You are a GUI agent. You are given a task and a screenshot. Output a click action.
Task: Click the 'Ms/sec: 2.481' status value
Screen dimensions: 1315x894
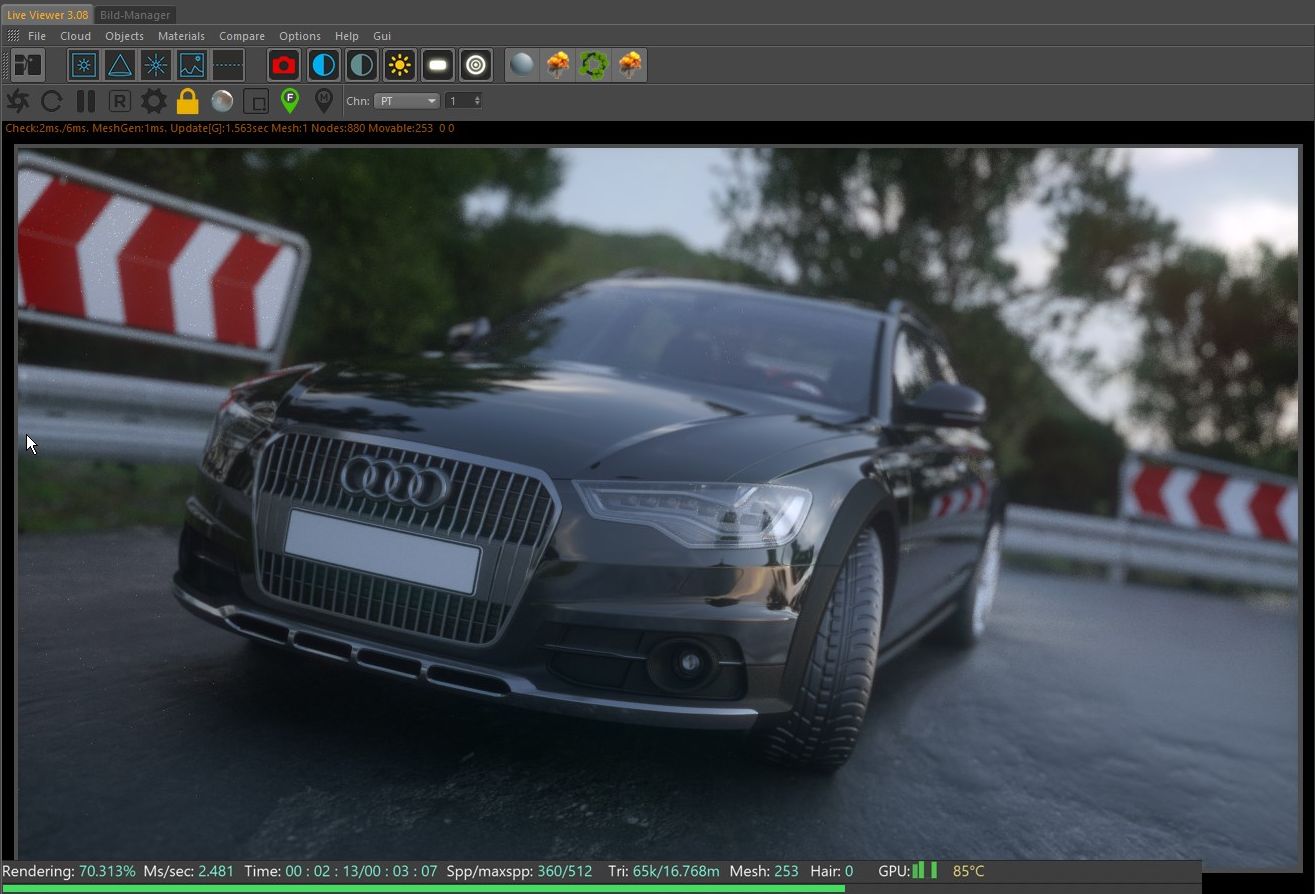(x=189, y=871)
